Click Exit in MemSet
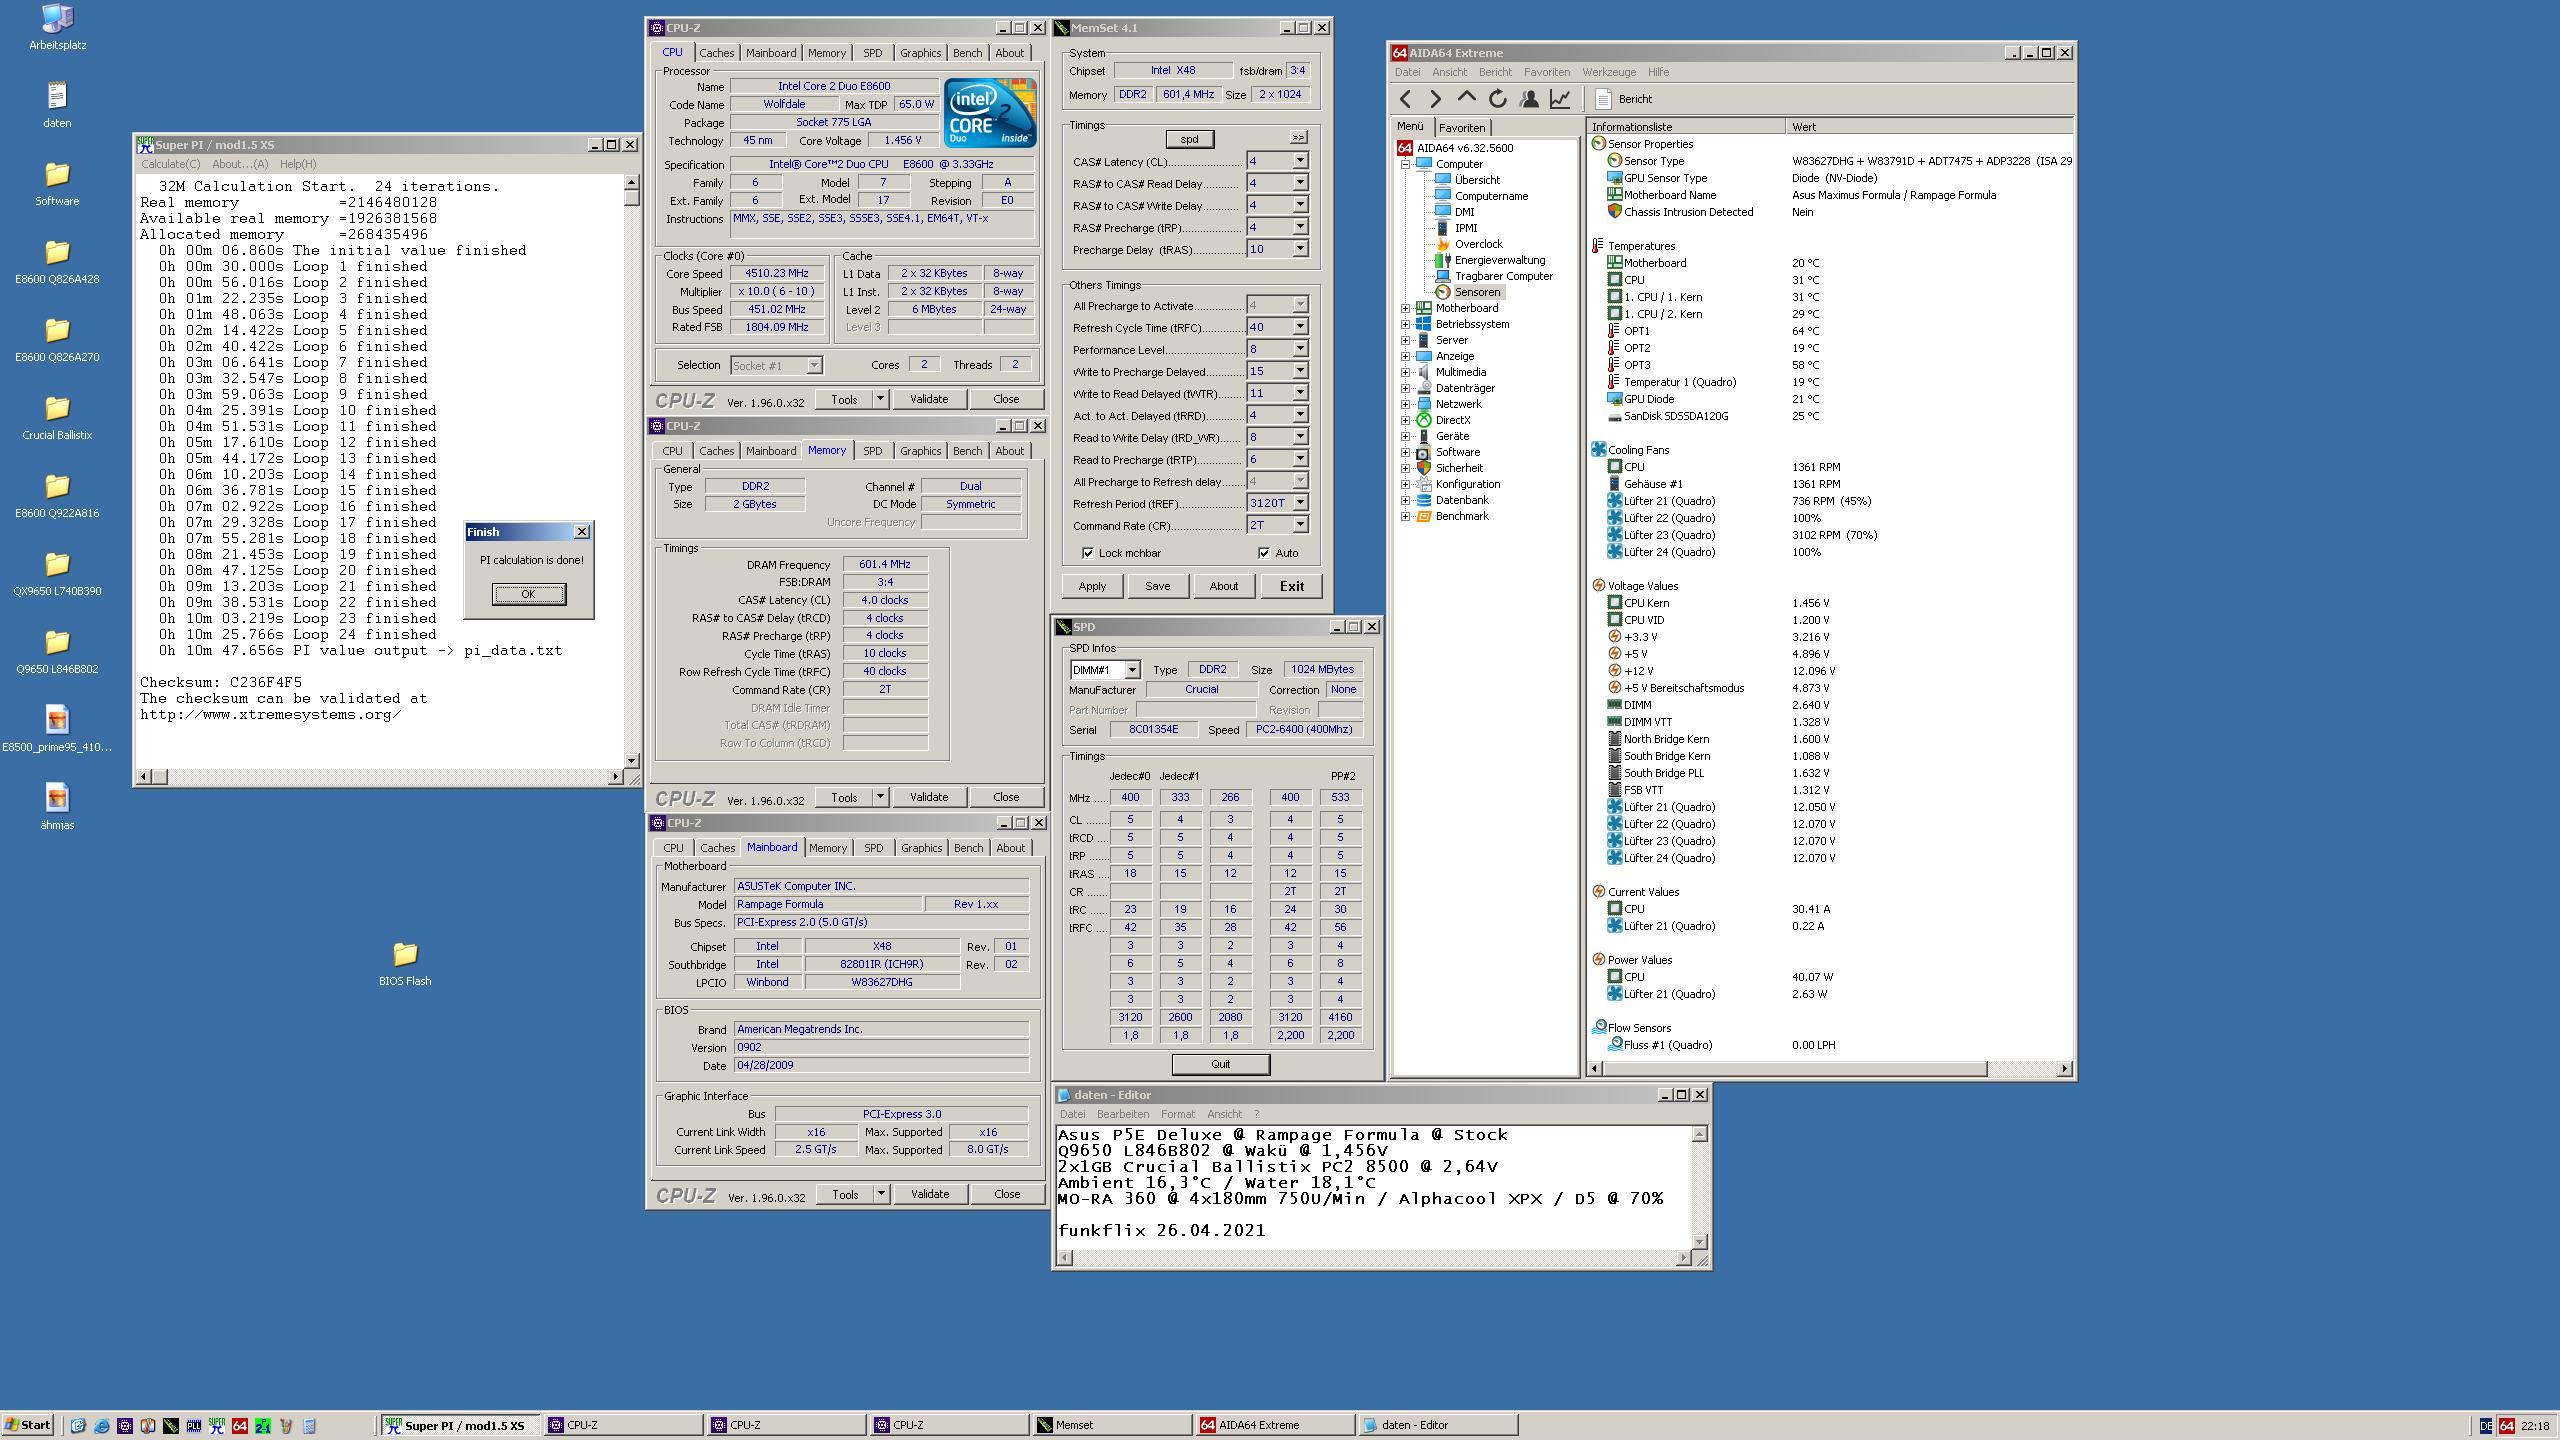 pos(1291,586)
